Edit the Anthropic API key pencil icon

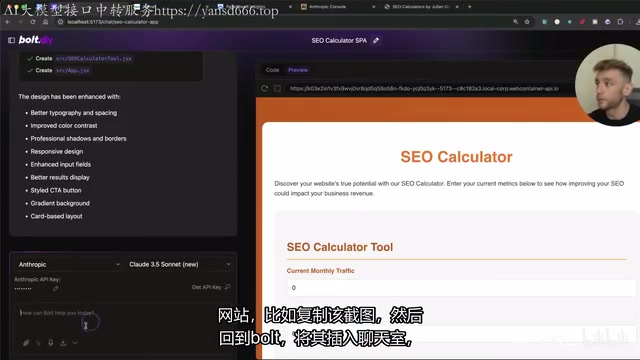[56, 289]
